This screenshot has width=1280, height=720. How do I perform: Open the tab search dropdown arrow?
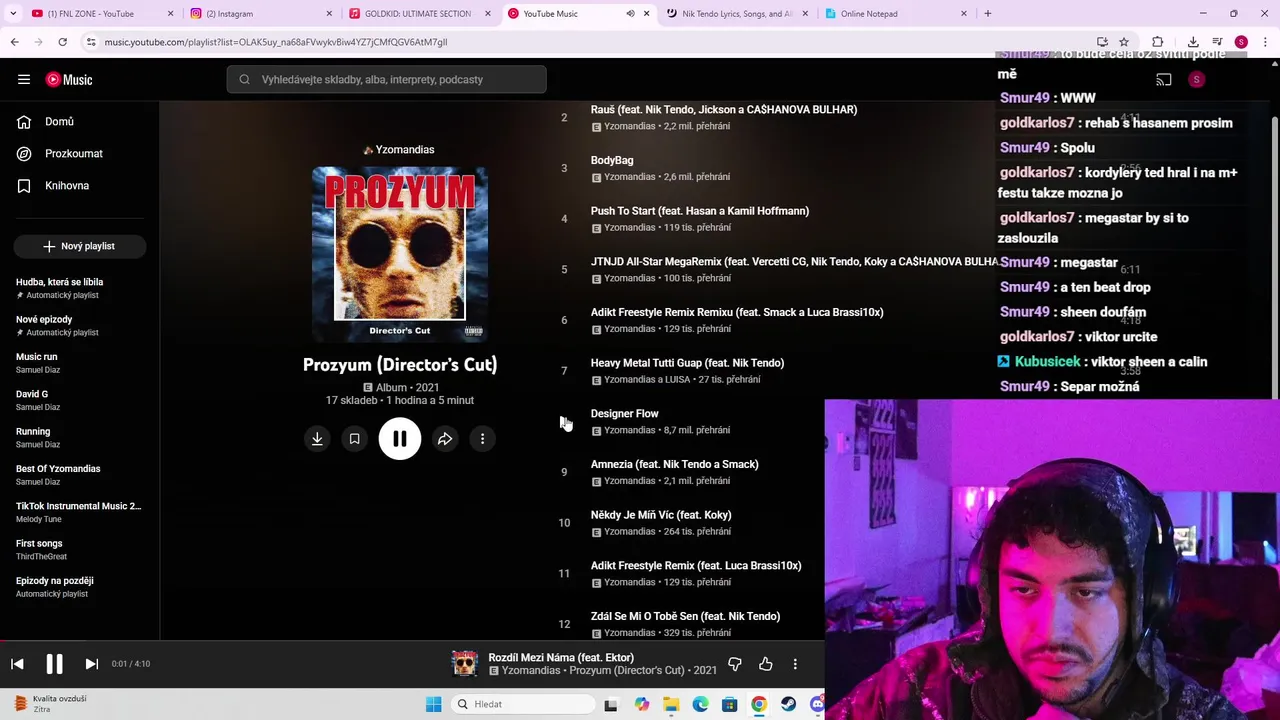click(x=12, y=14)
